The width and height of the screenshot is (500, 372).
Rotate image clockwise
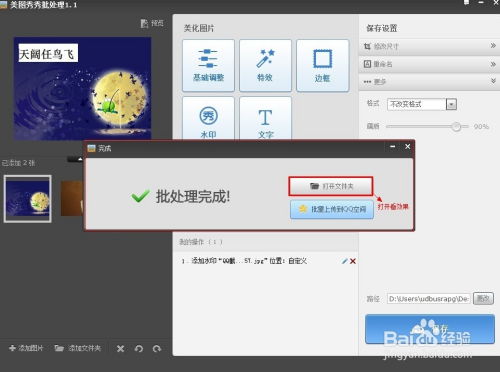pos(157,349)
